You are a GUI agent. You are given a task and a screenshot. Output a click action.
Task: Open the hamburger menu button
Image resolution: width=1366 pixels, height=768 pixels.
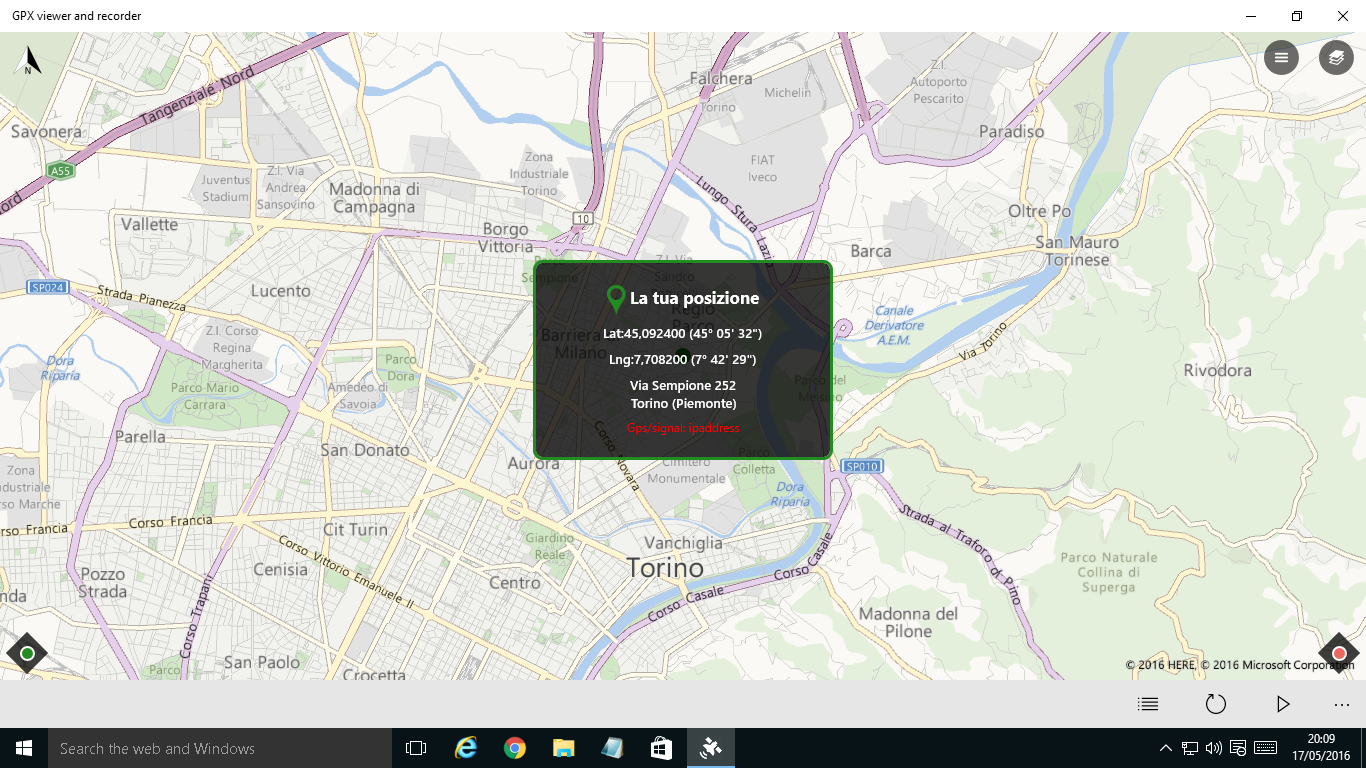click(x=1281, y=57)
